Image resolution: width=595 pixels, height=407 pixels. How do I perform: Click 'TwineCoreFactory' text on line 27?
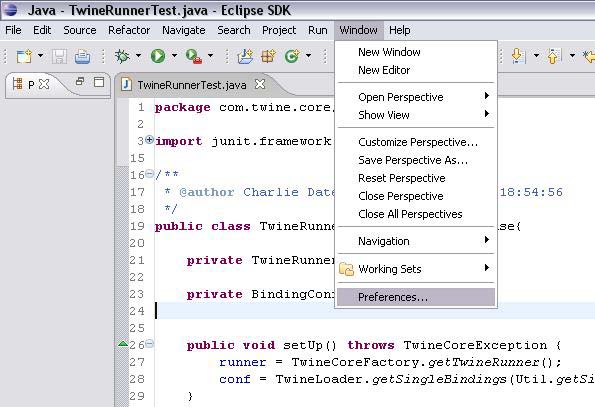click(x=355, y=362)
